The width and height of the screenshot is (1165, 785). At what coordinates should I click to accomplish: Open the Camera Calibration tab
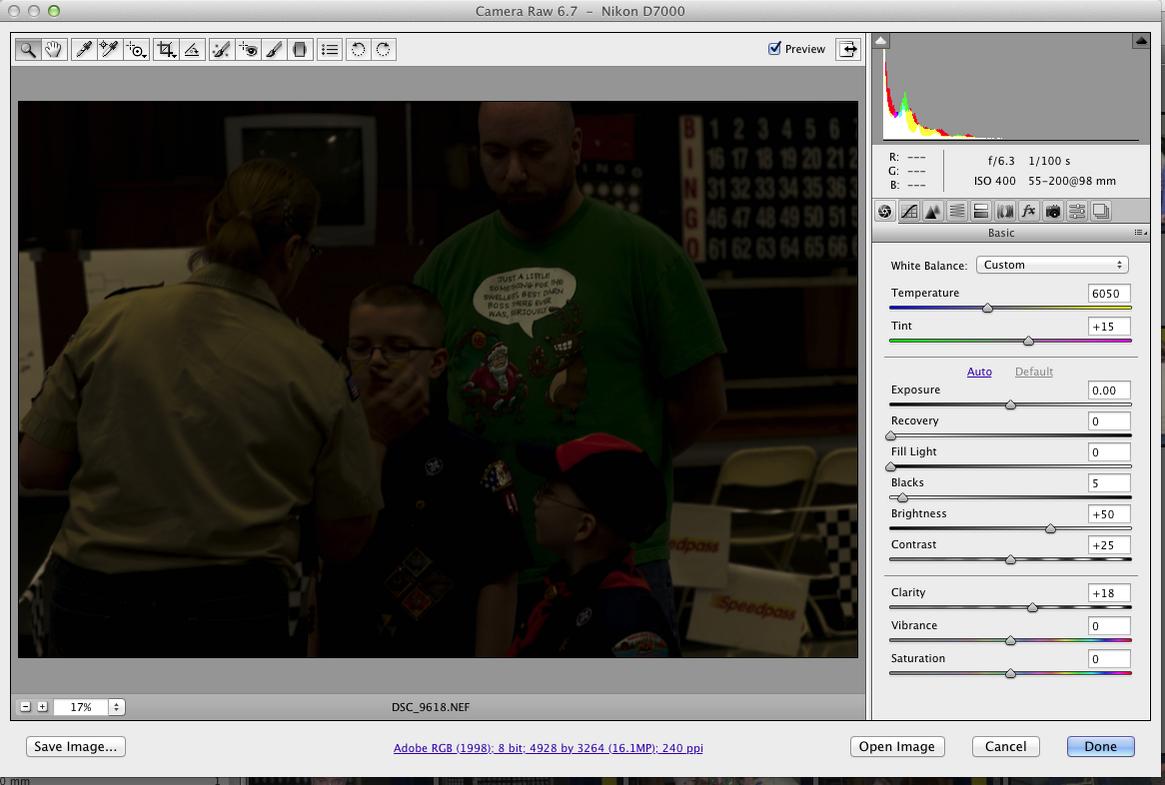click(x=1052, y=211)
